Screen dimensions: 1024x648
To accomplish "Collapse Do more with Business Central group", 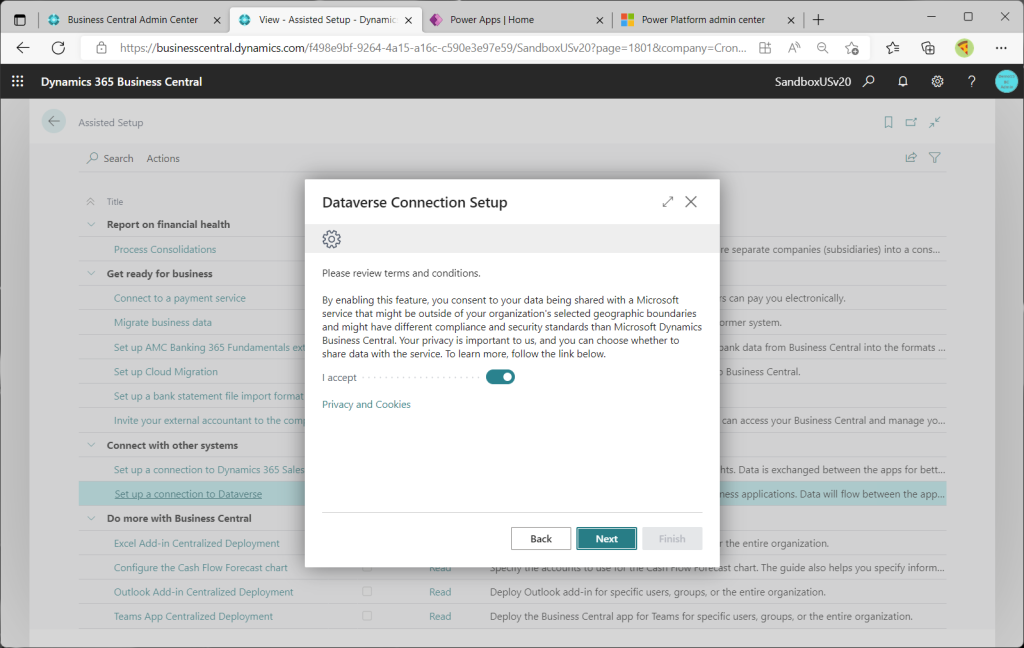I will click(x=91, y=518).
